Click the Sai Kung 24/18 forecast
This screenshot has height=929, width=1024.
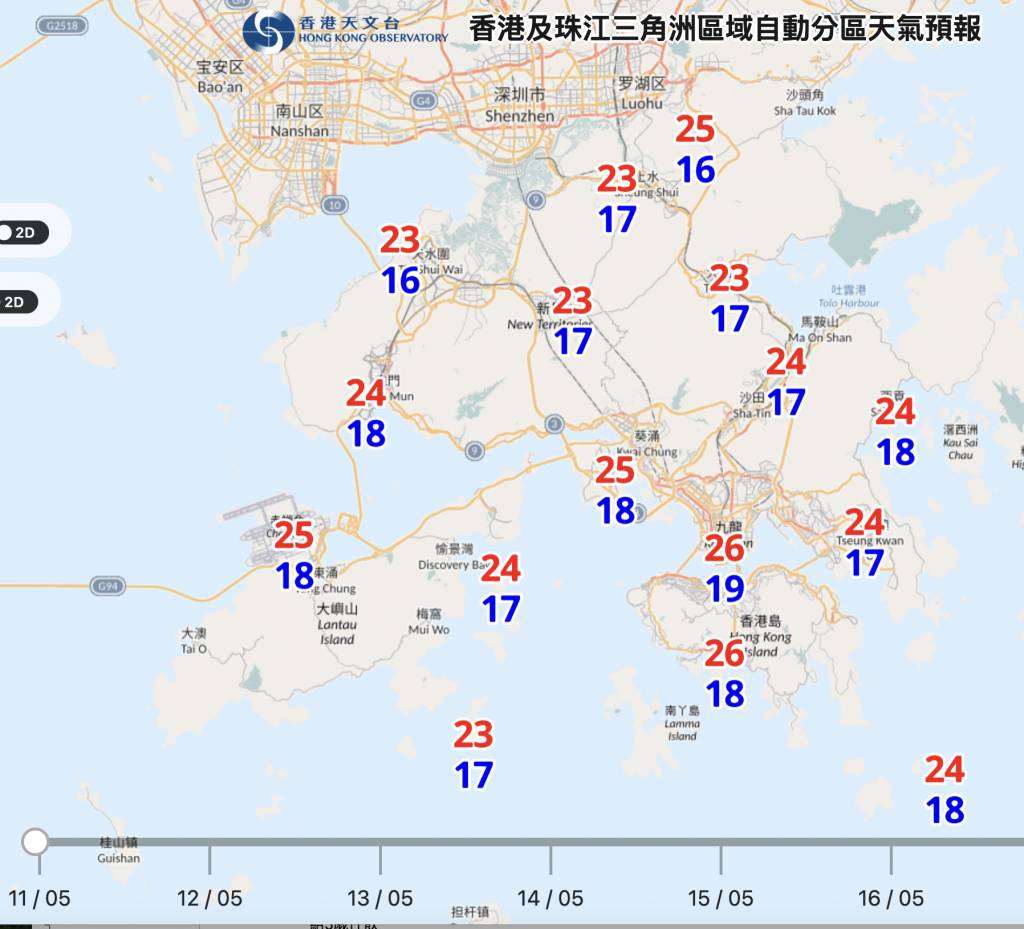[x=896, y=432]
